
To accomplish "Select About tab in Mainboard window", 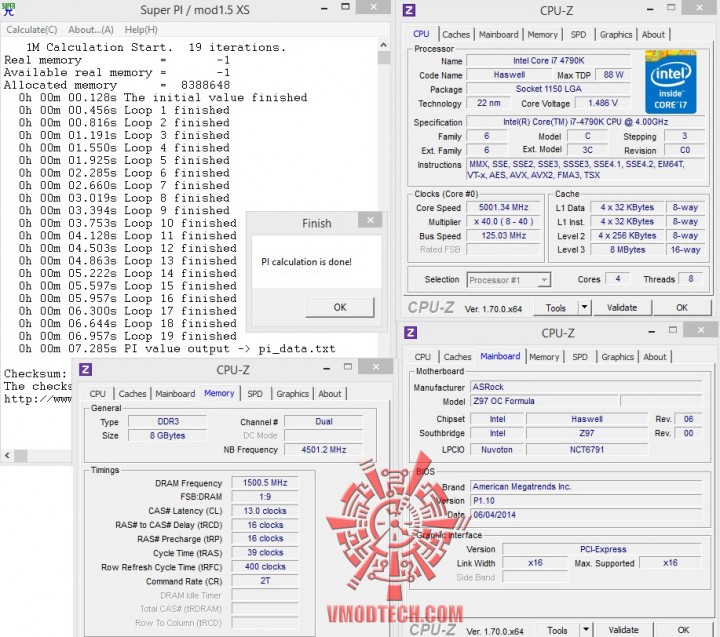I will (x=654, y=357).
